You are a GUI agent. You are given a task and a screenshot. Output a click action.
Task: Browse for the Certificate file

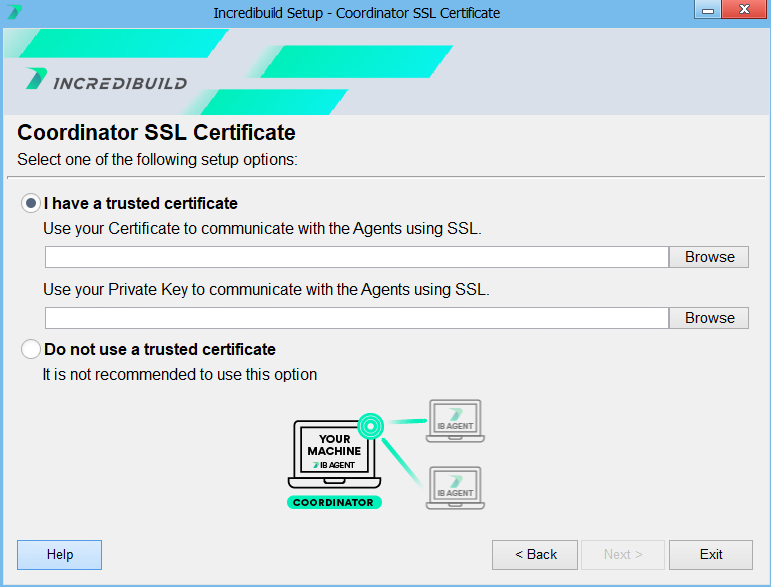[x=709, y=257]
